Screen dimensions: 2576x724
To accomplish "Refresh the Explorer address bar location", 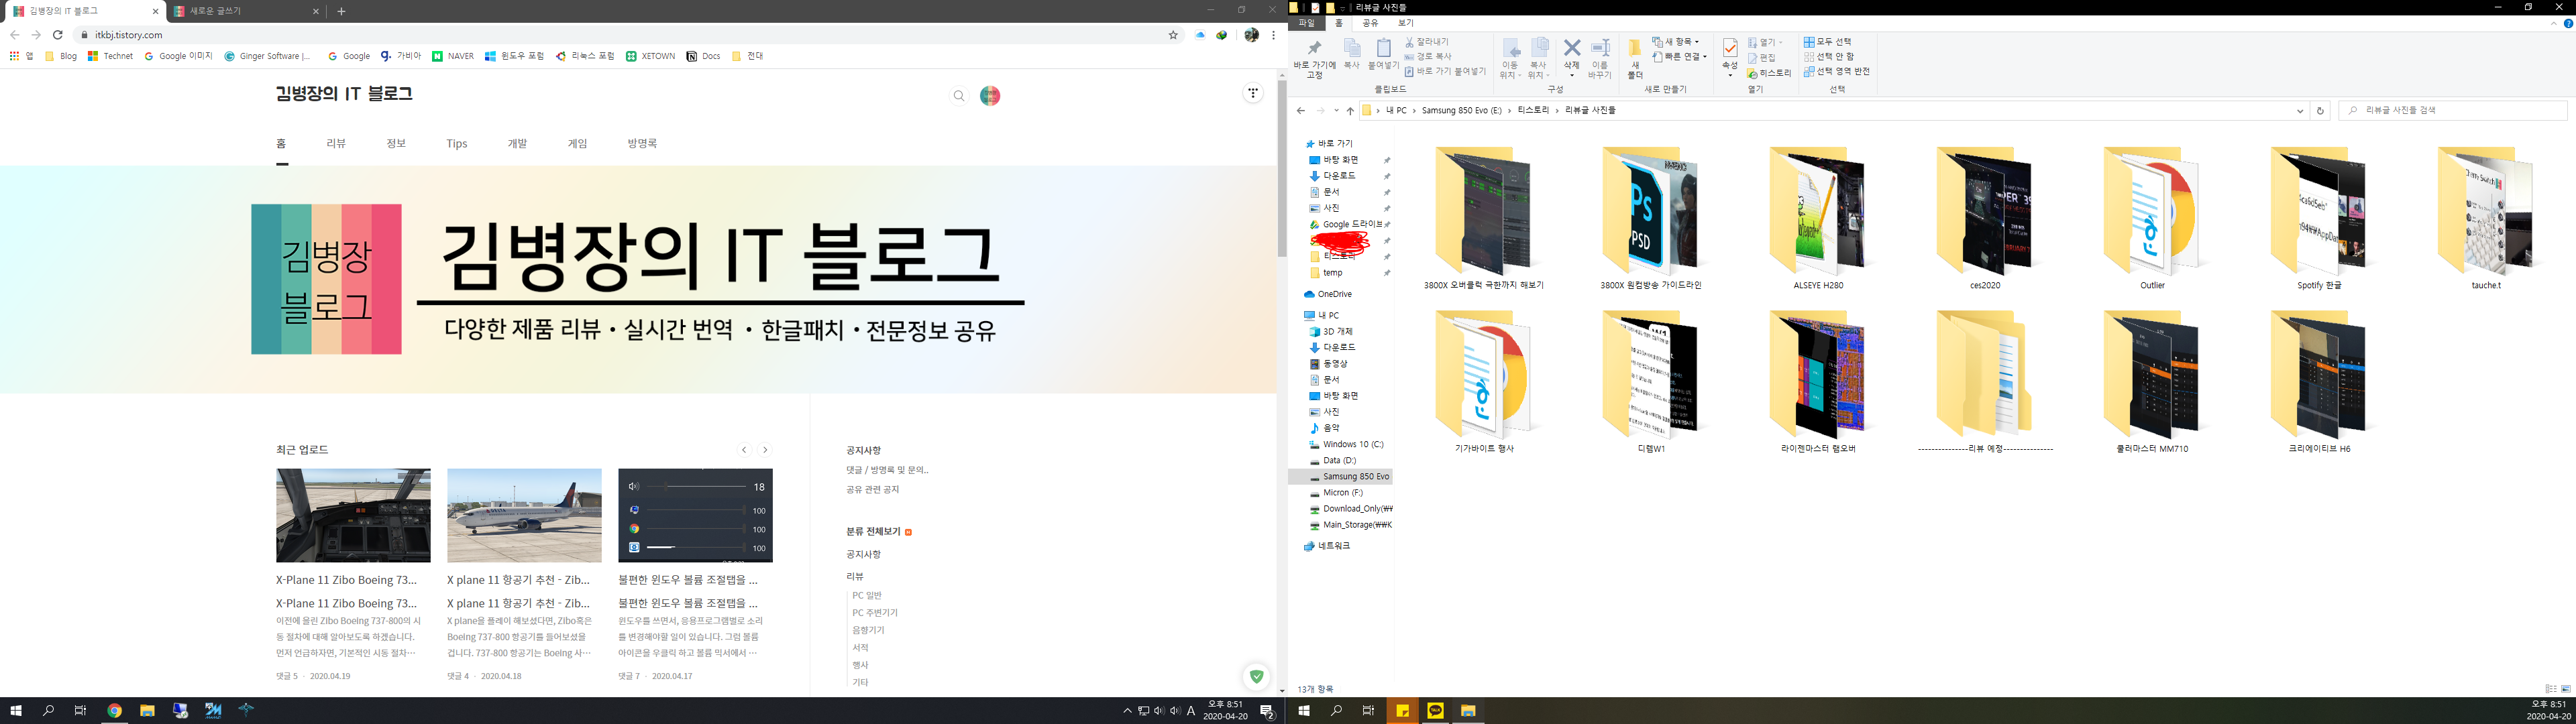I will [2320, 111].
